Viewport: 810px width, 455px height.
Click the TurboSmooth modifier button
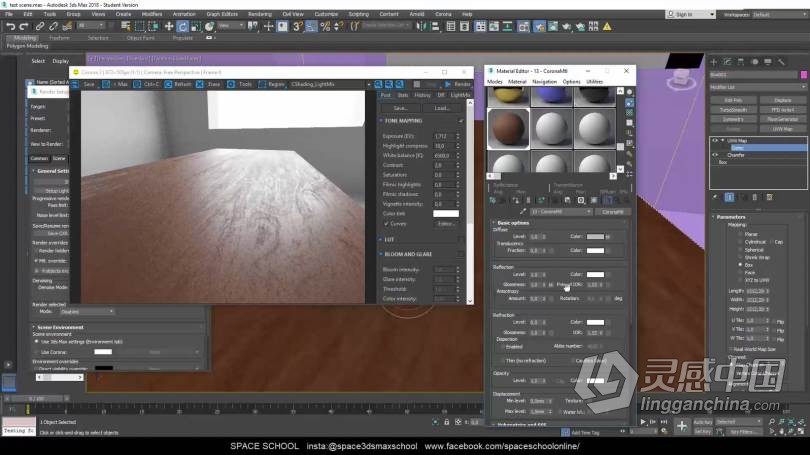(x=733, y=109)
